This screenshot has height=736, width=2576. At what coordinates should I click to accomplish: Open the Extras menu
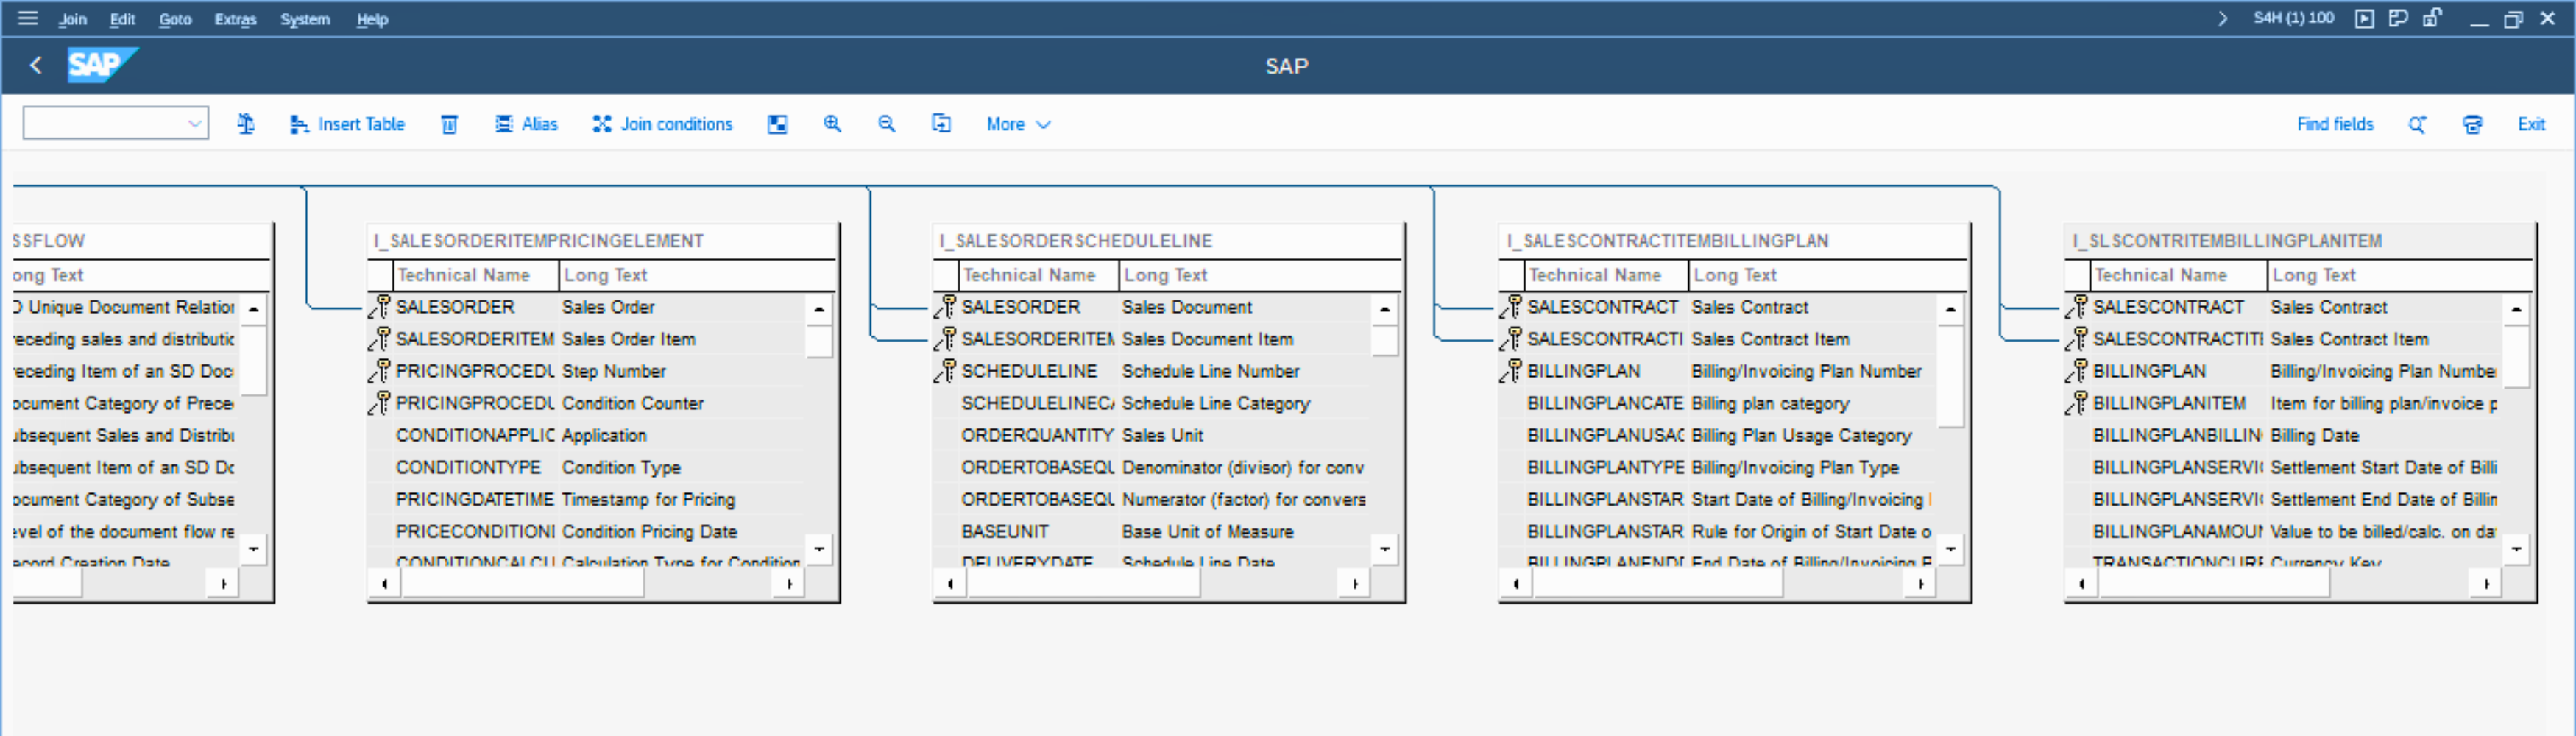pos(235,19)
